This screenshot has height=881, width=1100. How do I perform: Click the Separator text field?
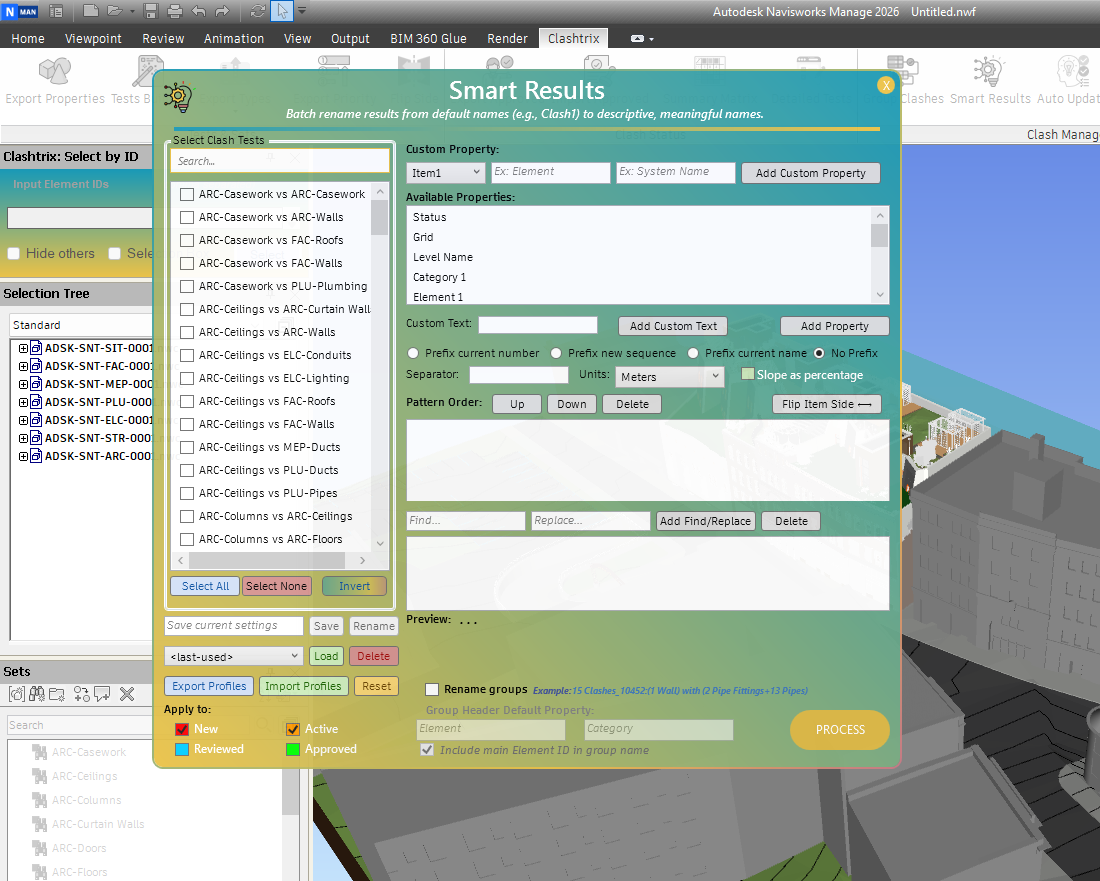point(518,375)
